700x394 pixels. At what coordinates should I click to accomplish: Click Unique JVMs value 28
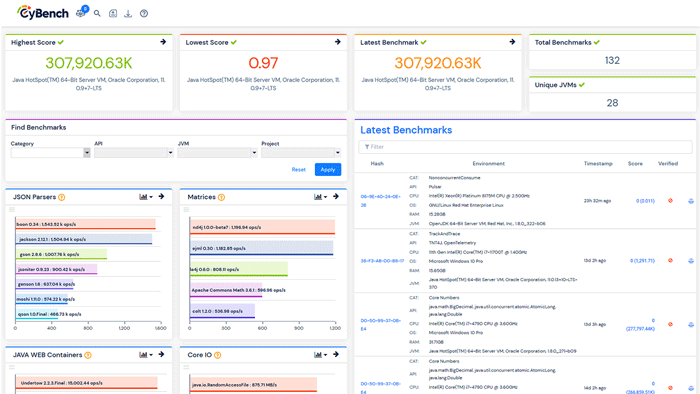click(612, 103)
